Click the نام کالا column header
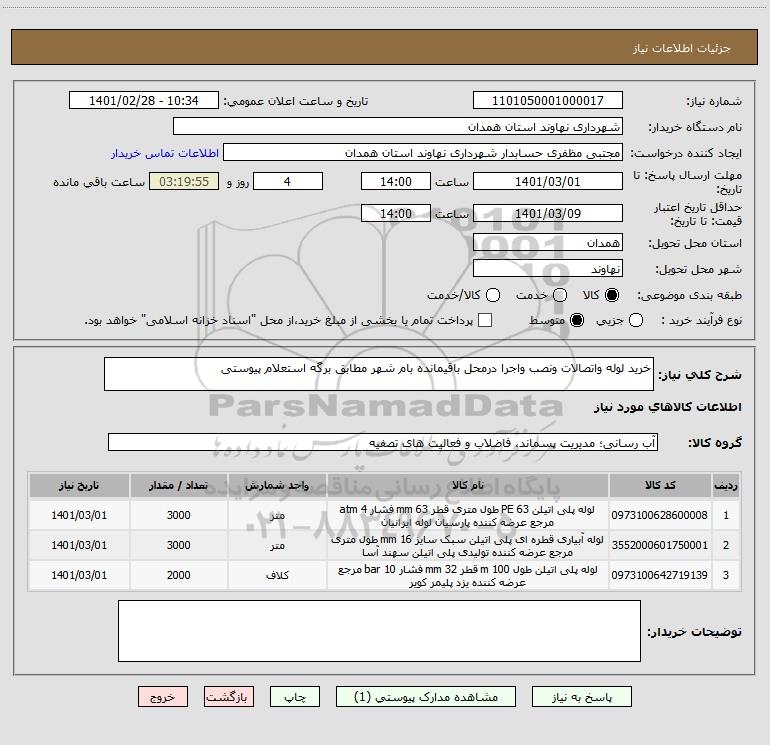770x745 pixels. point(468,485)
